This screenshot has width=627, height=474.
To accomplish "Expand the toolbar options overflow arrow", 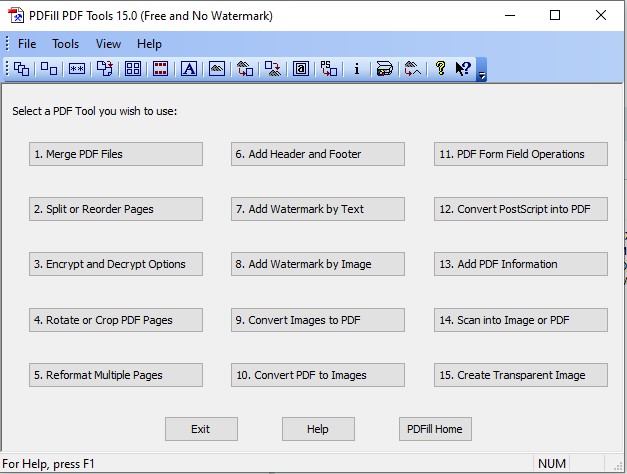I will click(x=481, y=70).
